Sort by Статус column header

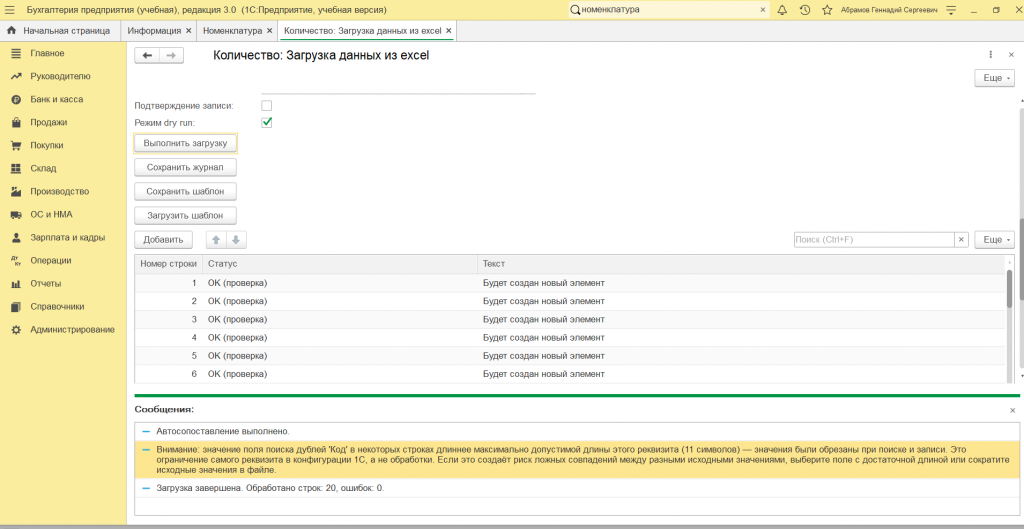click(340, 264)
